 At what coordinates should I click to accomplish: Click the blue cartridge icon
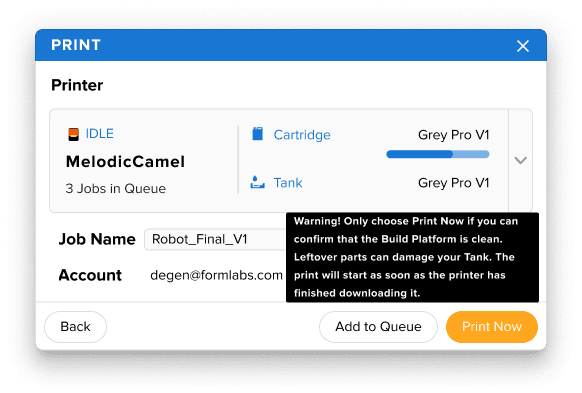pyautogui.click(x=258, y=134)
